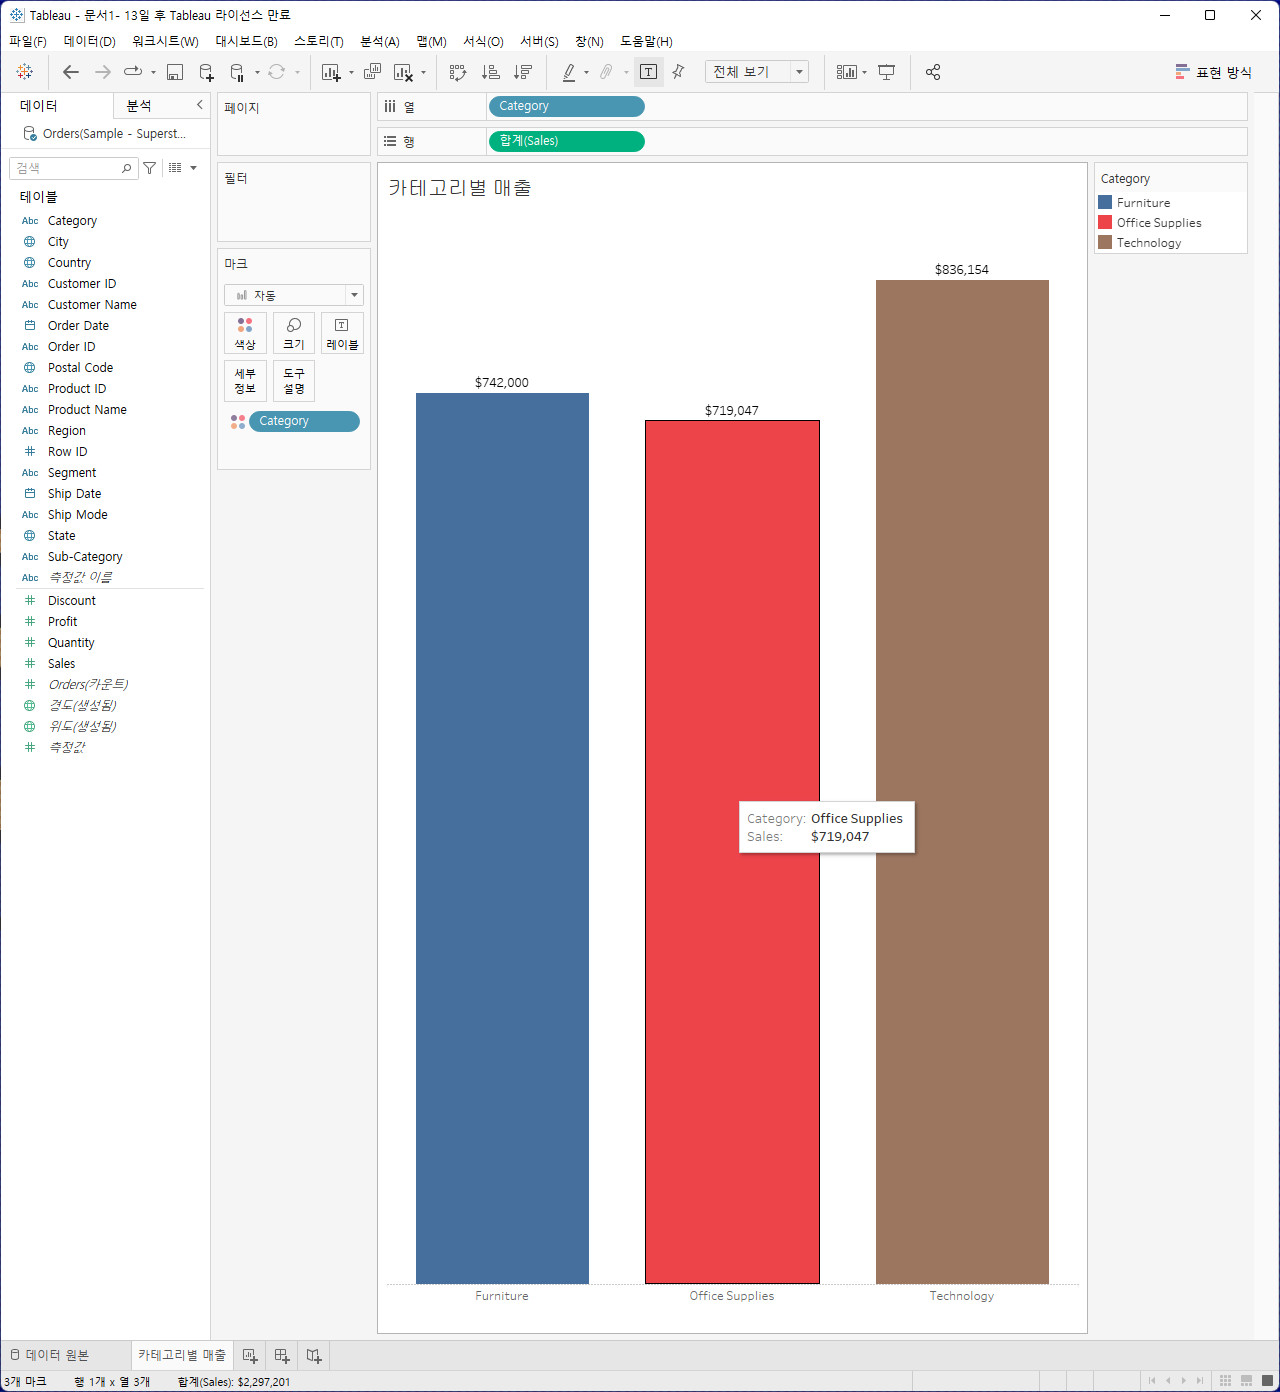Image resolution: width=1280 pixels, height=1392 pixels.
Task: Open dropdown arrow next to Show/hide cards
Action: pos(864,73)
